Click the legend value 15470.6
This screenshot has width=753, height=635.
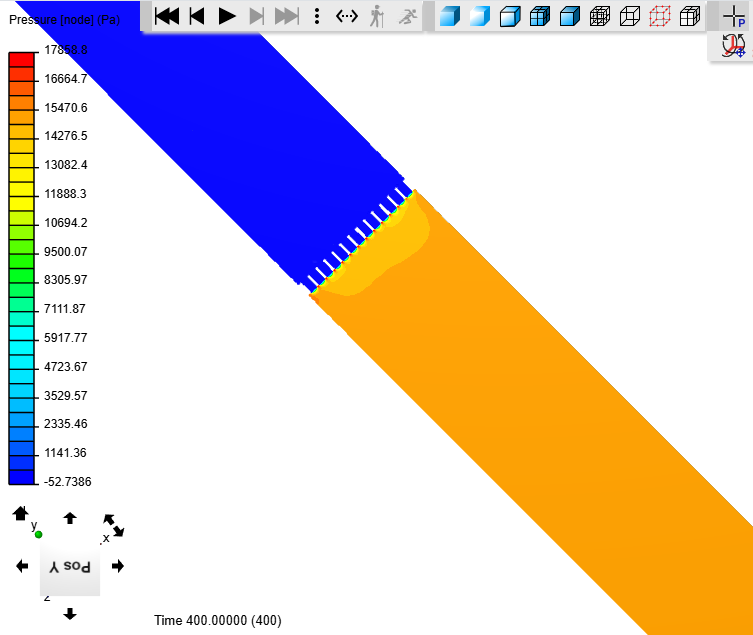pyautogui.click(x=66, y=108)
